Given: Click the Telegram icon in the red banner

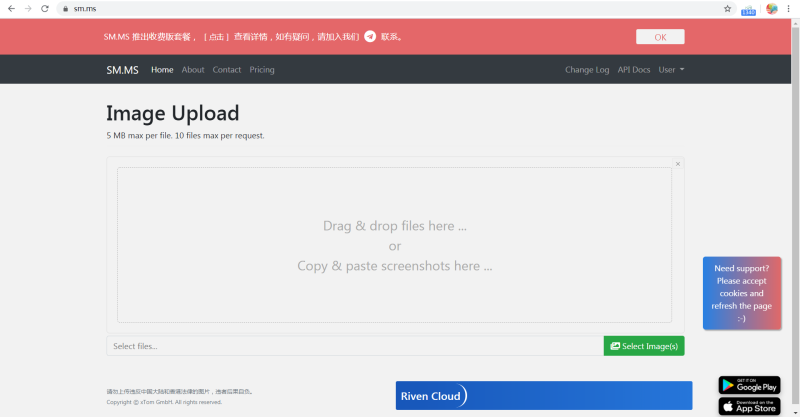Looking at the screenshot, I should (370, 37).
